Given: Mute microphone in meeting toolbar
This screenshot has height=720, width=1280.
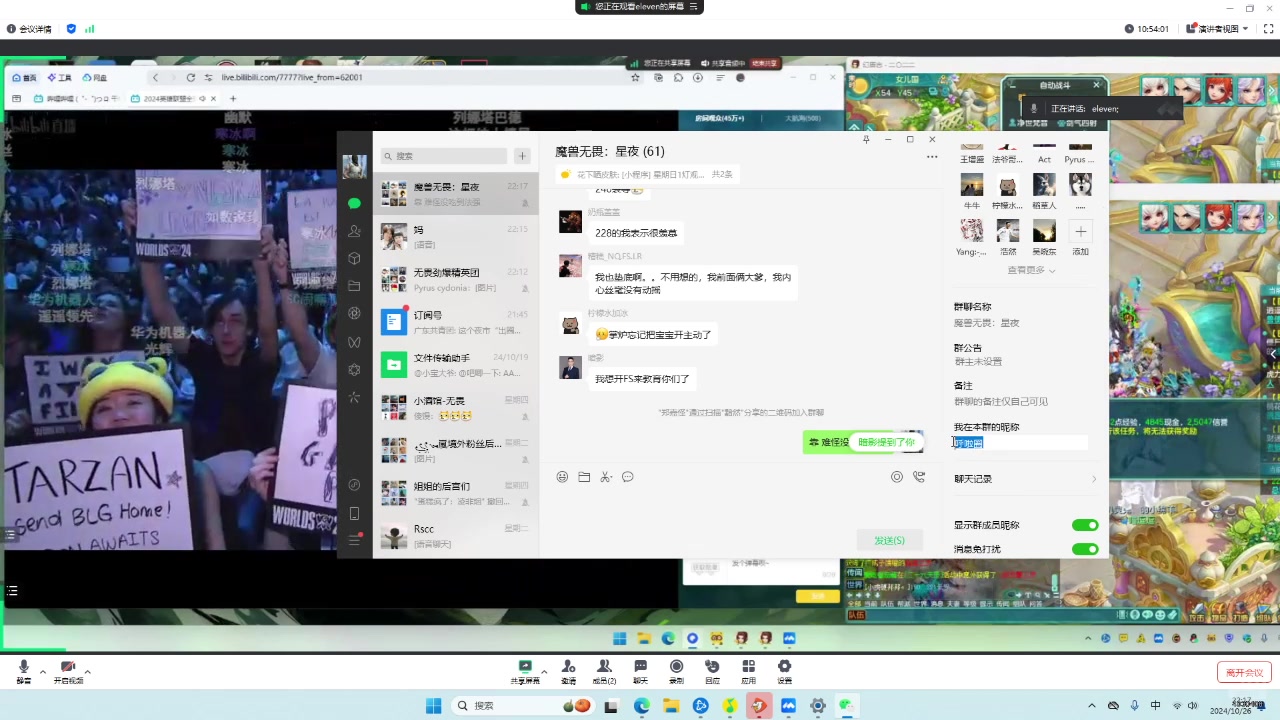Looking at the screenshot, I should click(23, 670).
